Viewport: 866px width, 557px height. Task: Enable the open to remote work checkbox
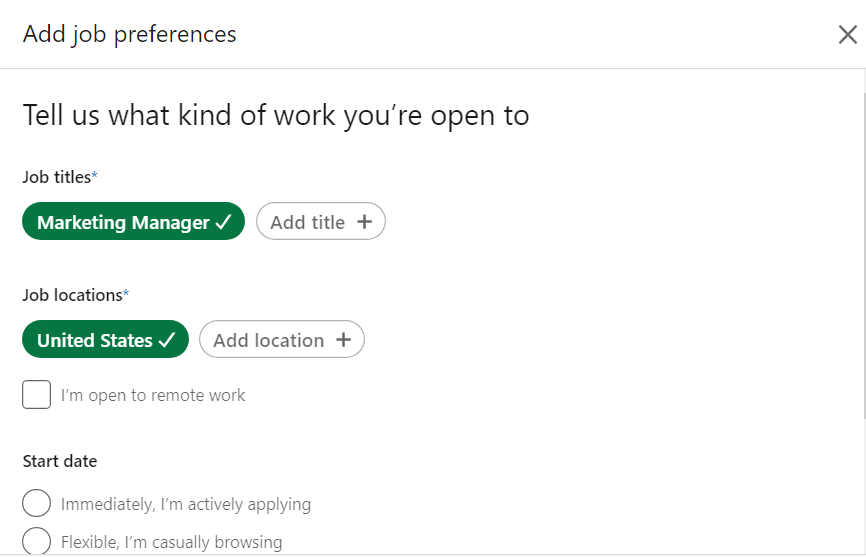tap(37, 395)
